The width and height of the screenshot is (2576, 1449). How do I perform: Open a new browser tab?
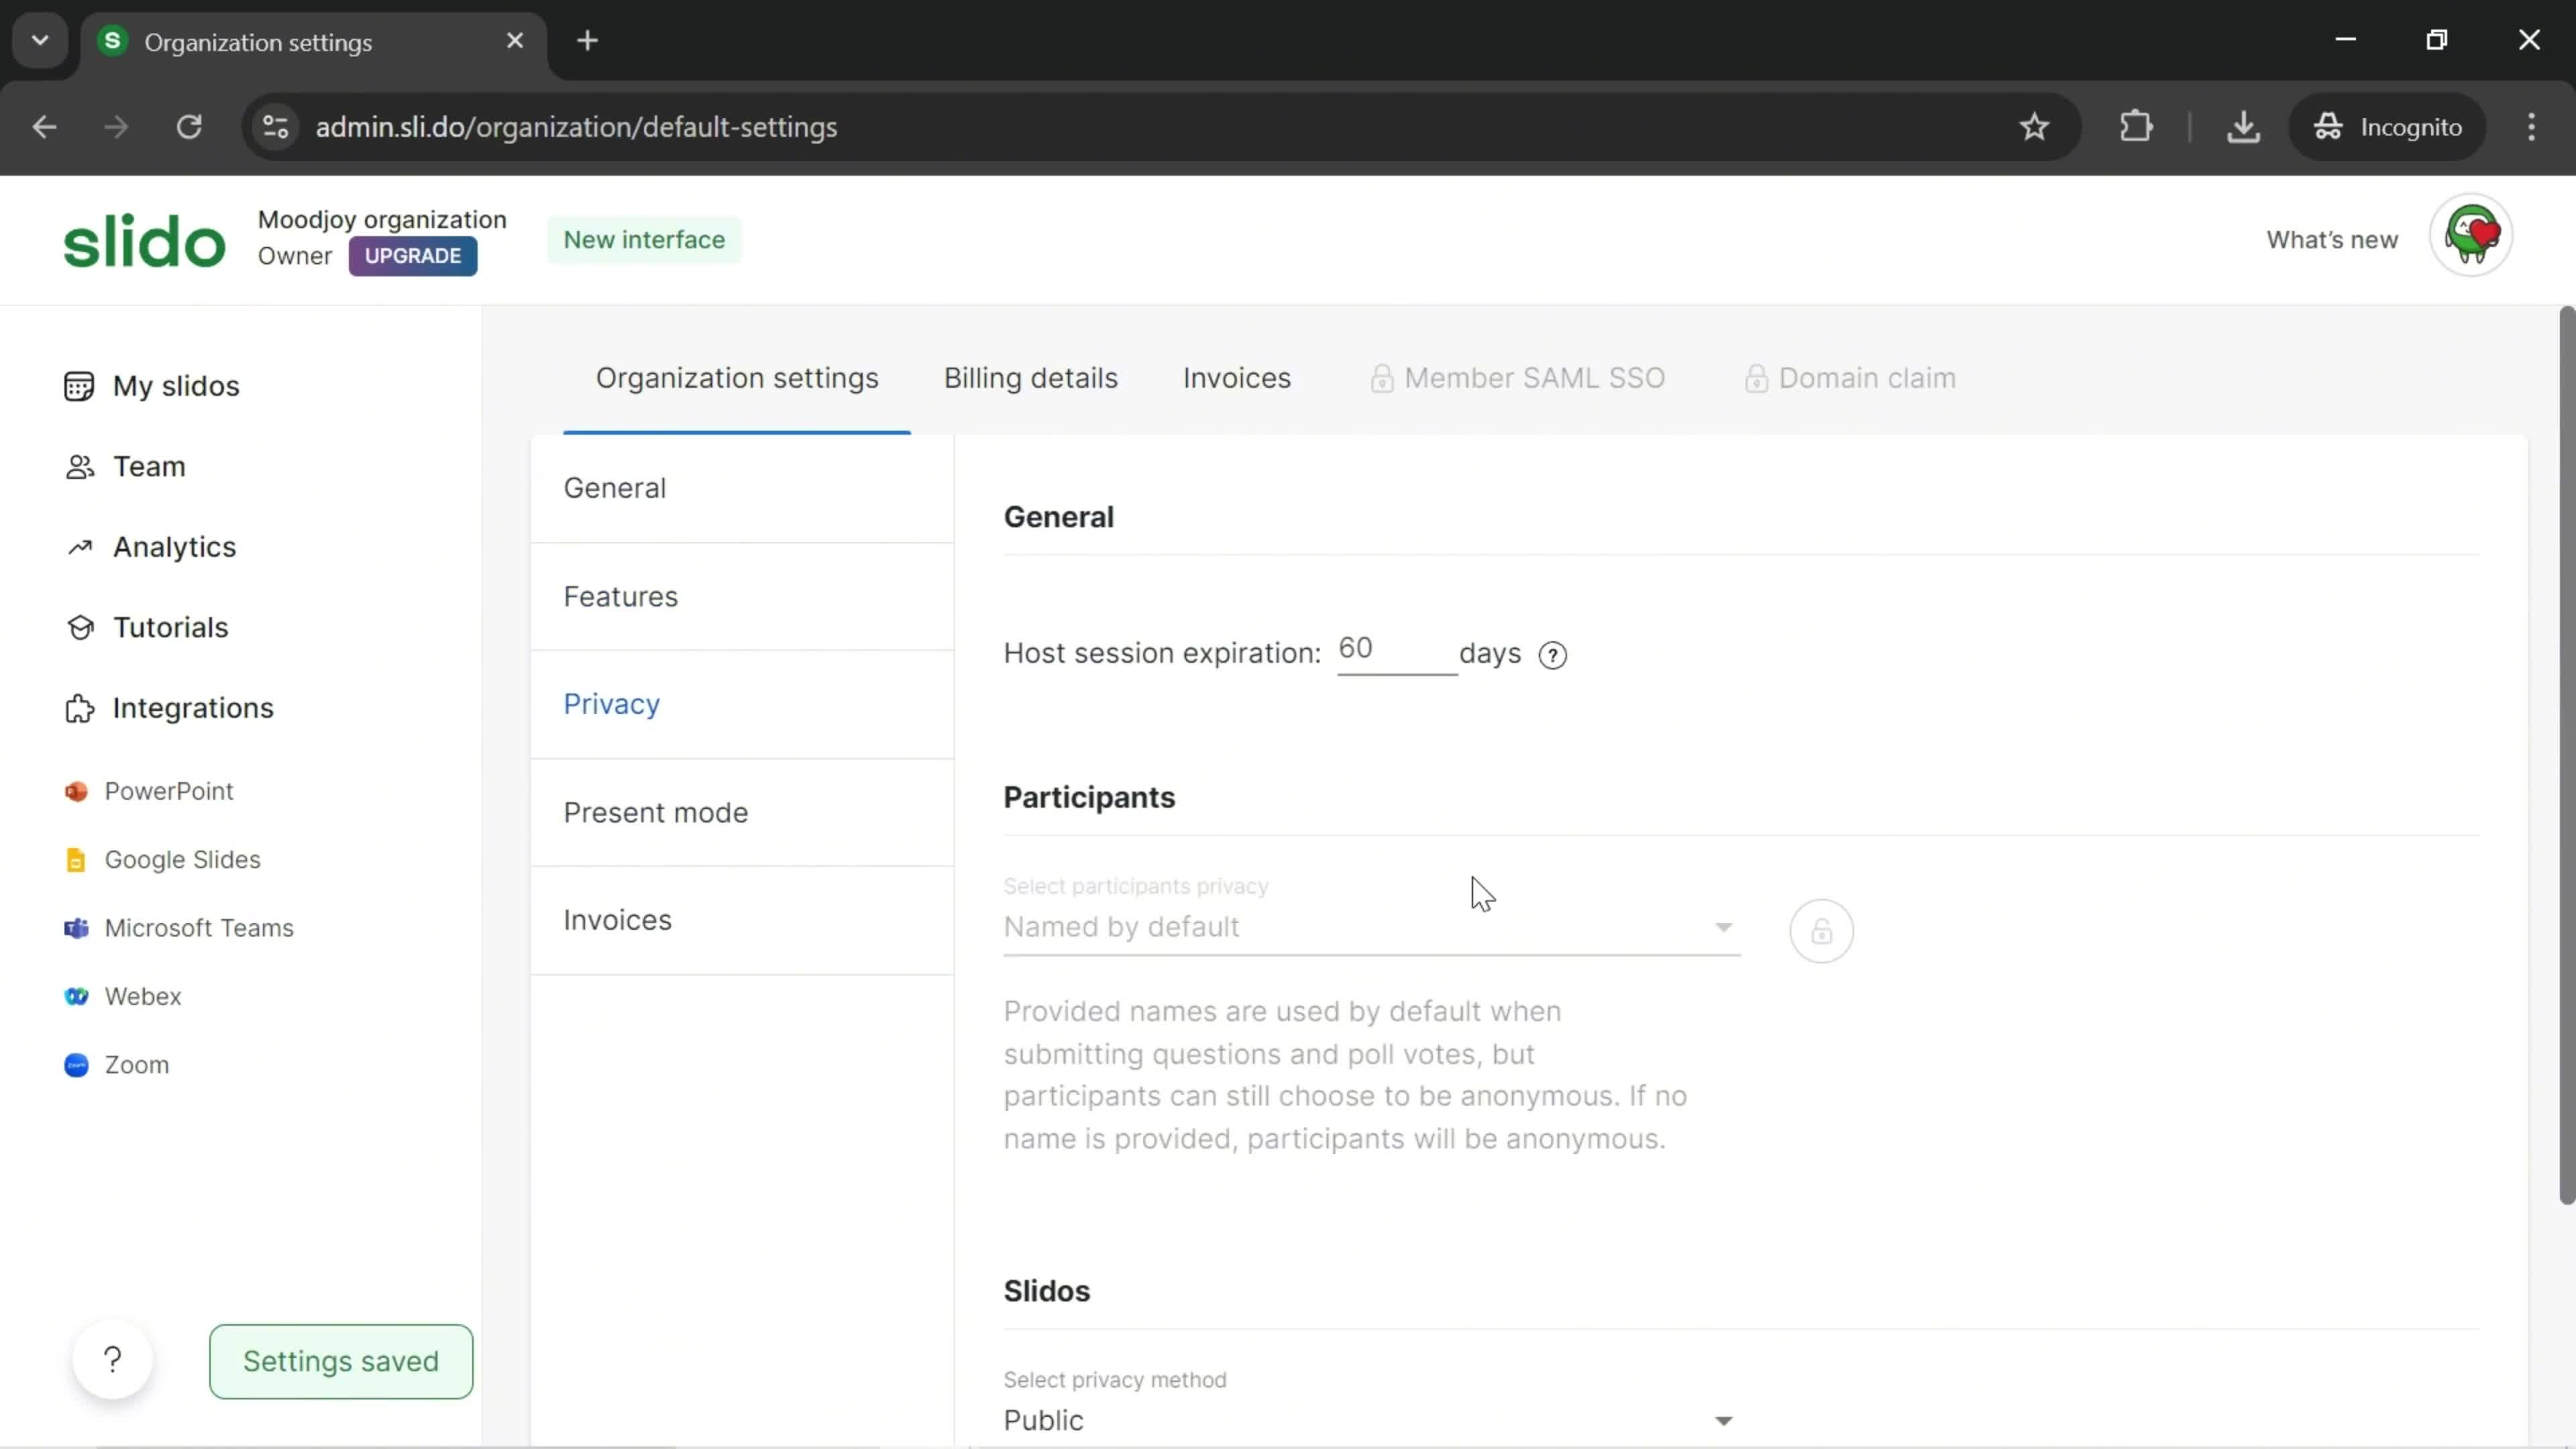click(x=588, y=41)
